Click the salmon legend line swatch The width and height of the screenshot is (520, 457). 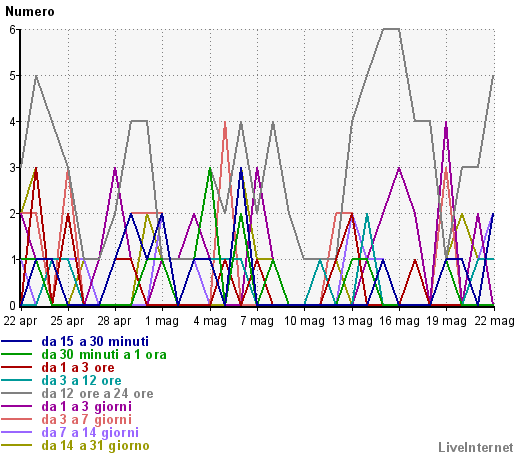pos(17,419)
